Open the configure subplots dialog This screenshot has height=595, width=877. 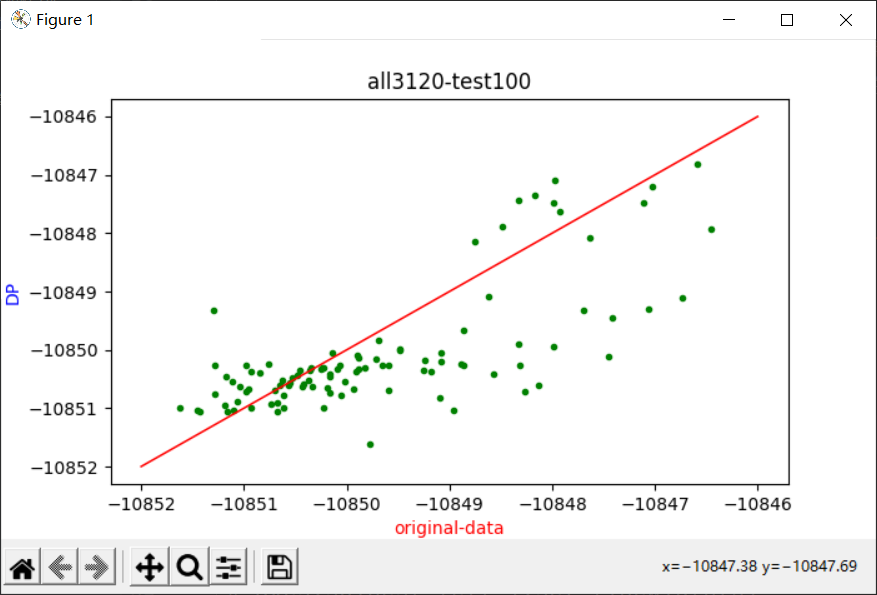click(228, 568)
